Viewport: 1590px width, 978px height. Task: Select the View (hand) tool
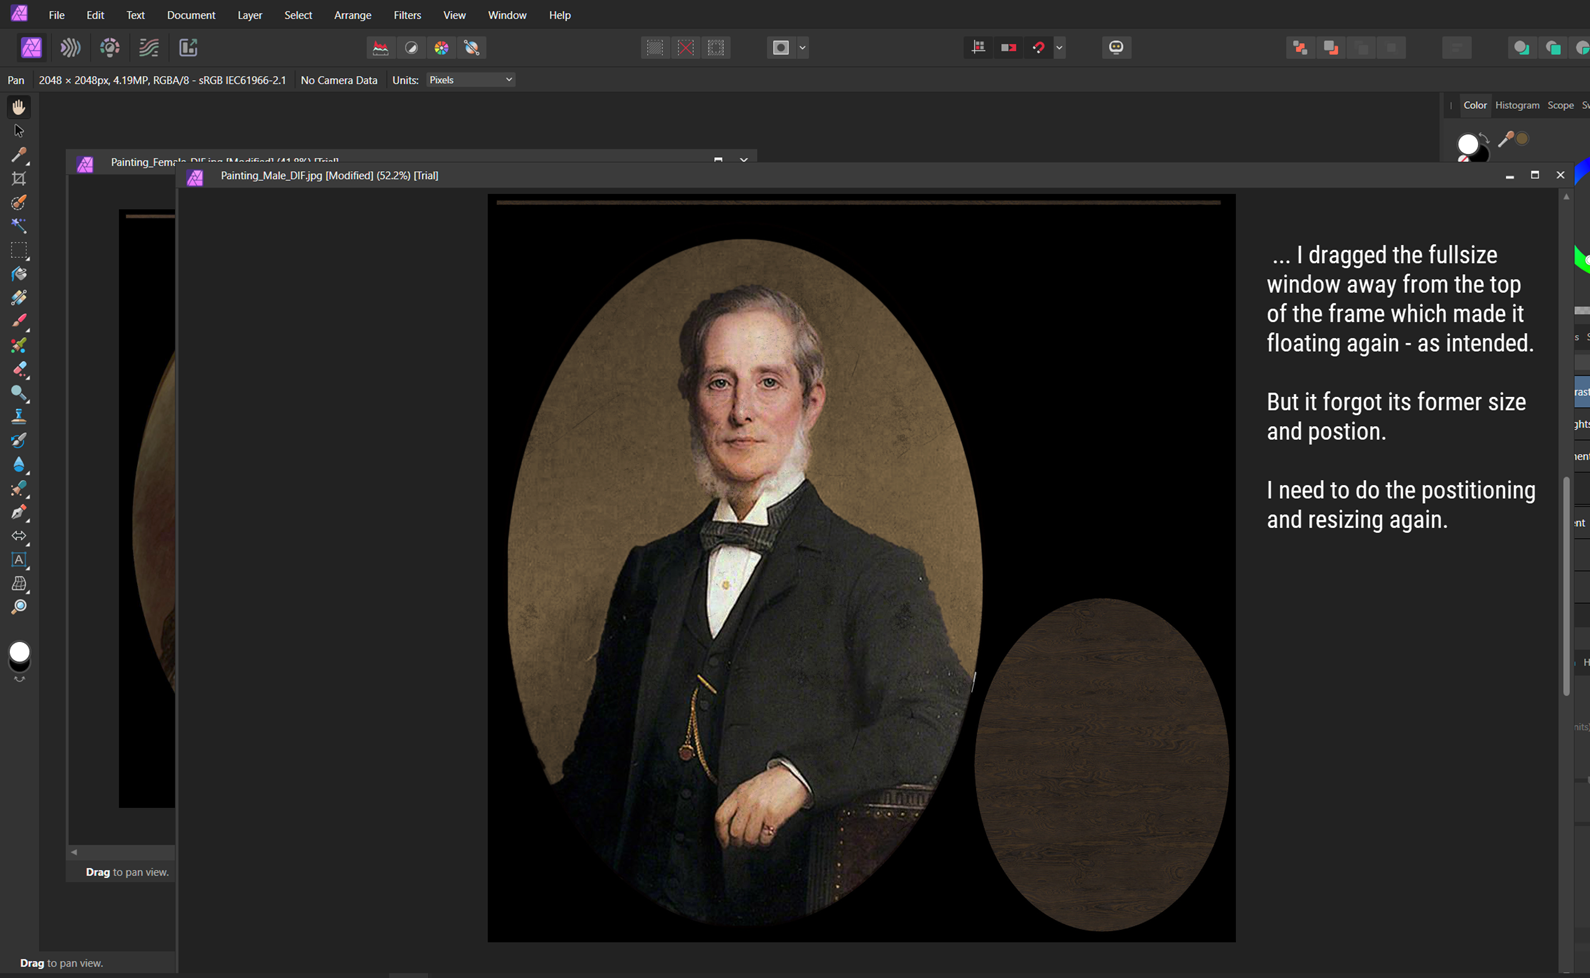[18, 107]
